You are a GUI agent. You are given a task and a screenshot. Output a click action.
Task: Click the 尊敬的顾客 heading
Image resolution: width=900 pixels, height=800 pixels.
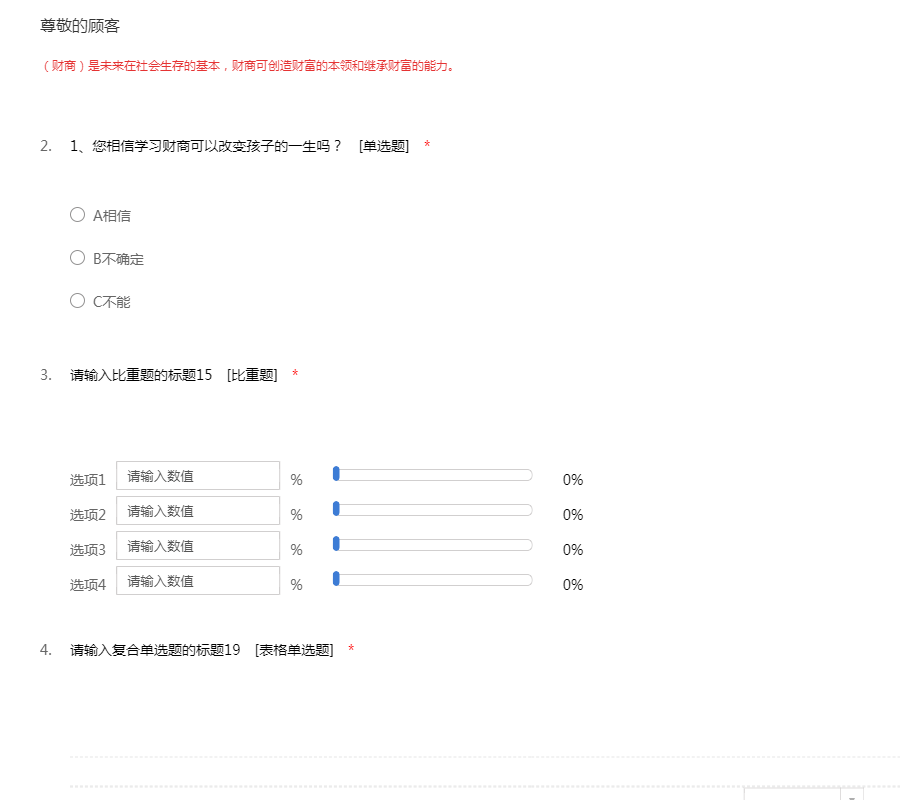coord(80,26)
